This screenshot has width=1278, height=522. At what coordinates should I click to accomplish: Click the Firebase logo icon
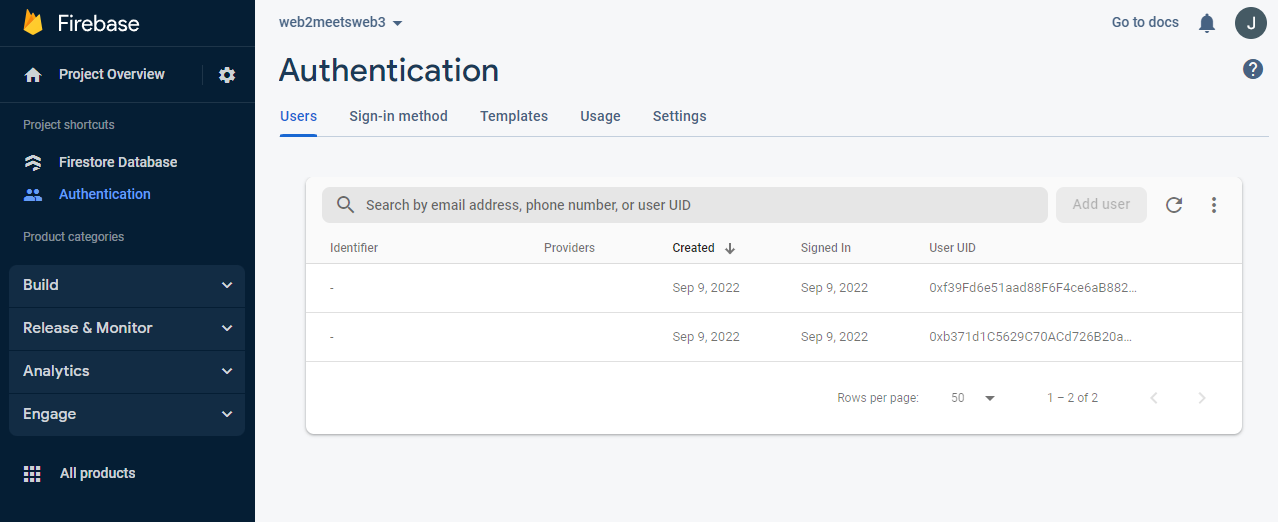coord(33,23)
